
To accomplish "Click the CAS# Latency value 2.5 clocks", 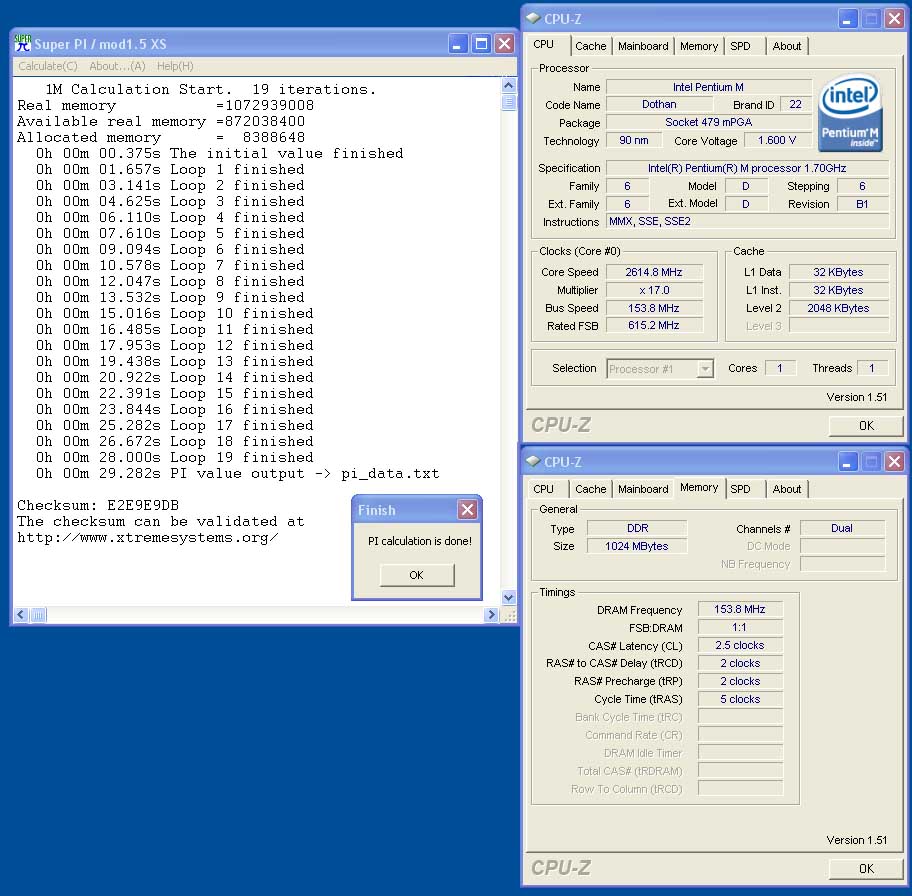I will 740,645.
